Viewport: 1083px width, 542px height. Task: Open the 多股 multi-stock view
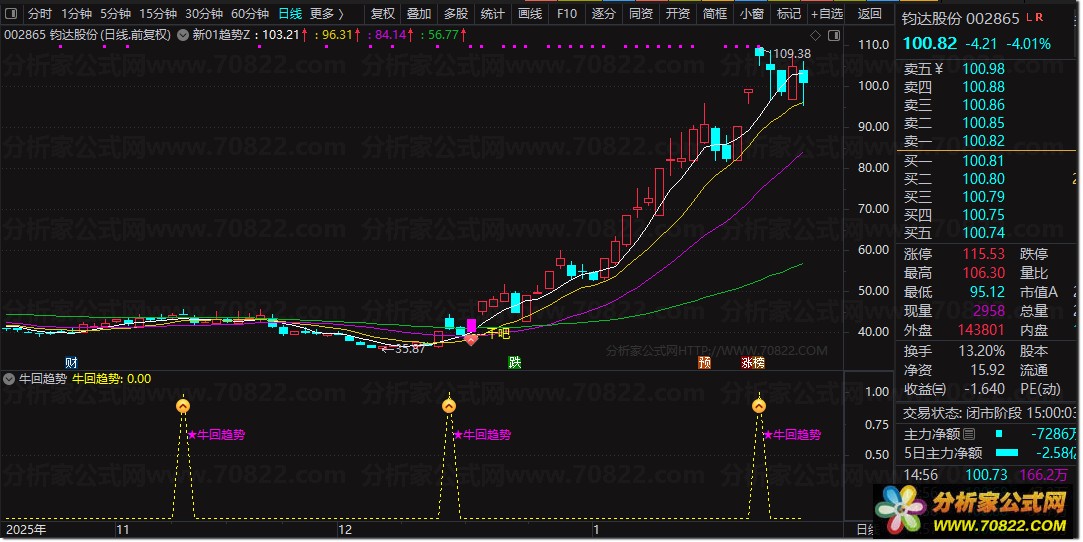pyautogui.click(x=456, y=13)
